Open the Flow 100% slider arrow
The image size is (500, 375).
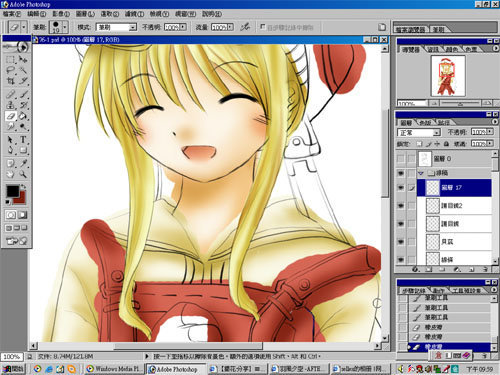tap(230, 27)
